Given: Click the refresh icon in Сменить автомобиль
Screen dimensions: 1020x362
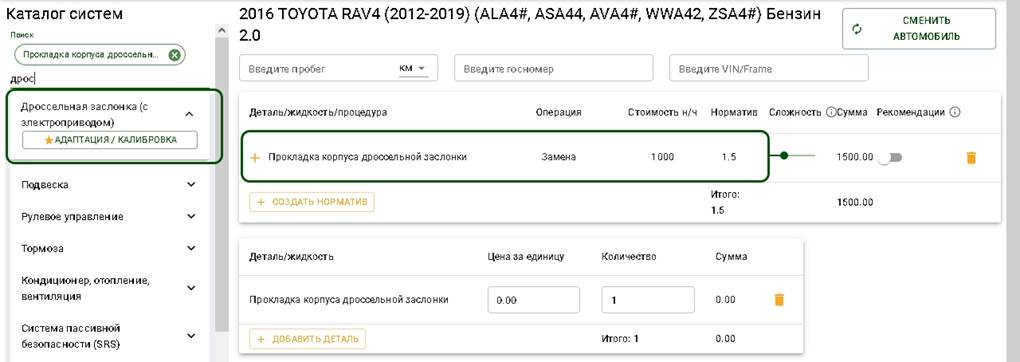Looking at the screenshot, I should (x=857, y=29).
